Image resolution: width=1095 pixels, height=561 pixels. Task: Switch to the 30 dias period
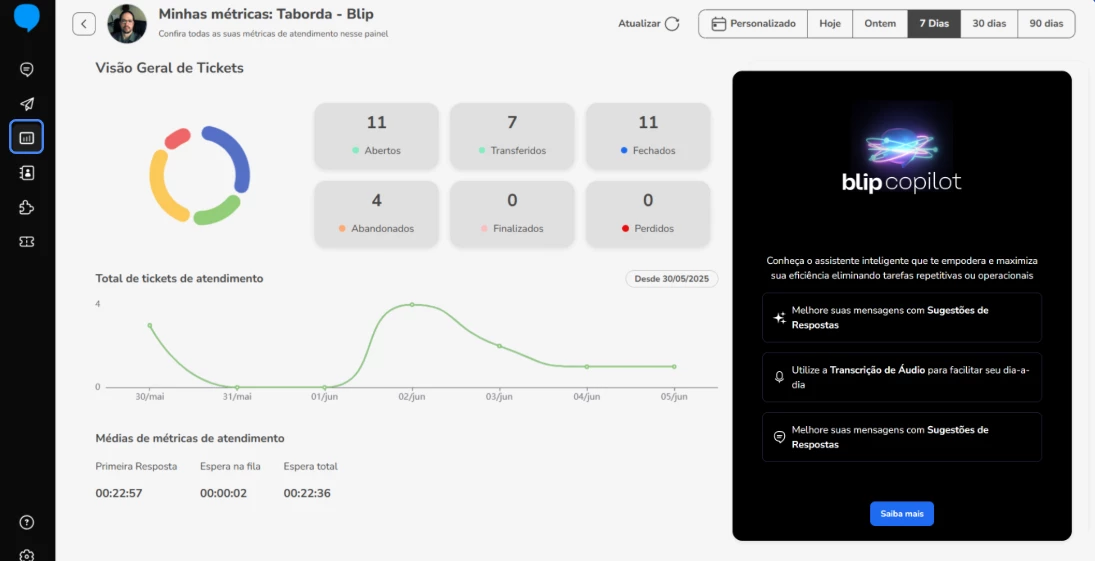click(x=989, y=24)
